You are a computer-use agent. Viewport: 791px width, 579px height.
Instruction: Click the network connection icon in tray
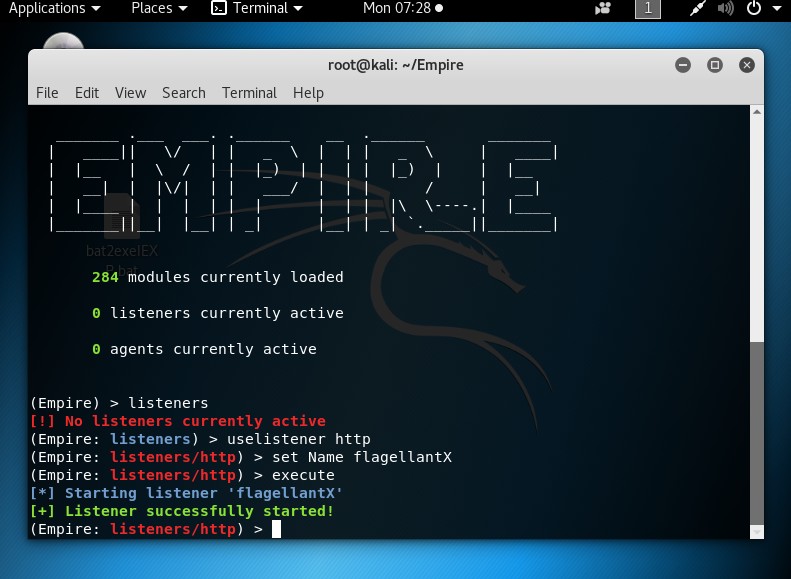(698, 8)
